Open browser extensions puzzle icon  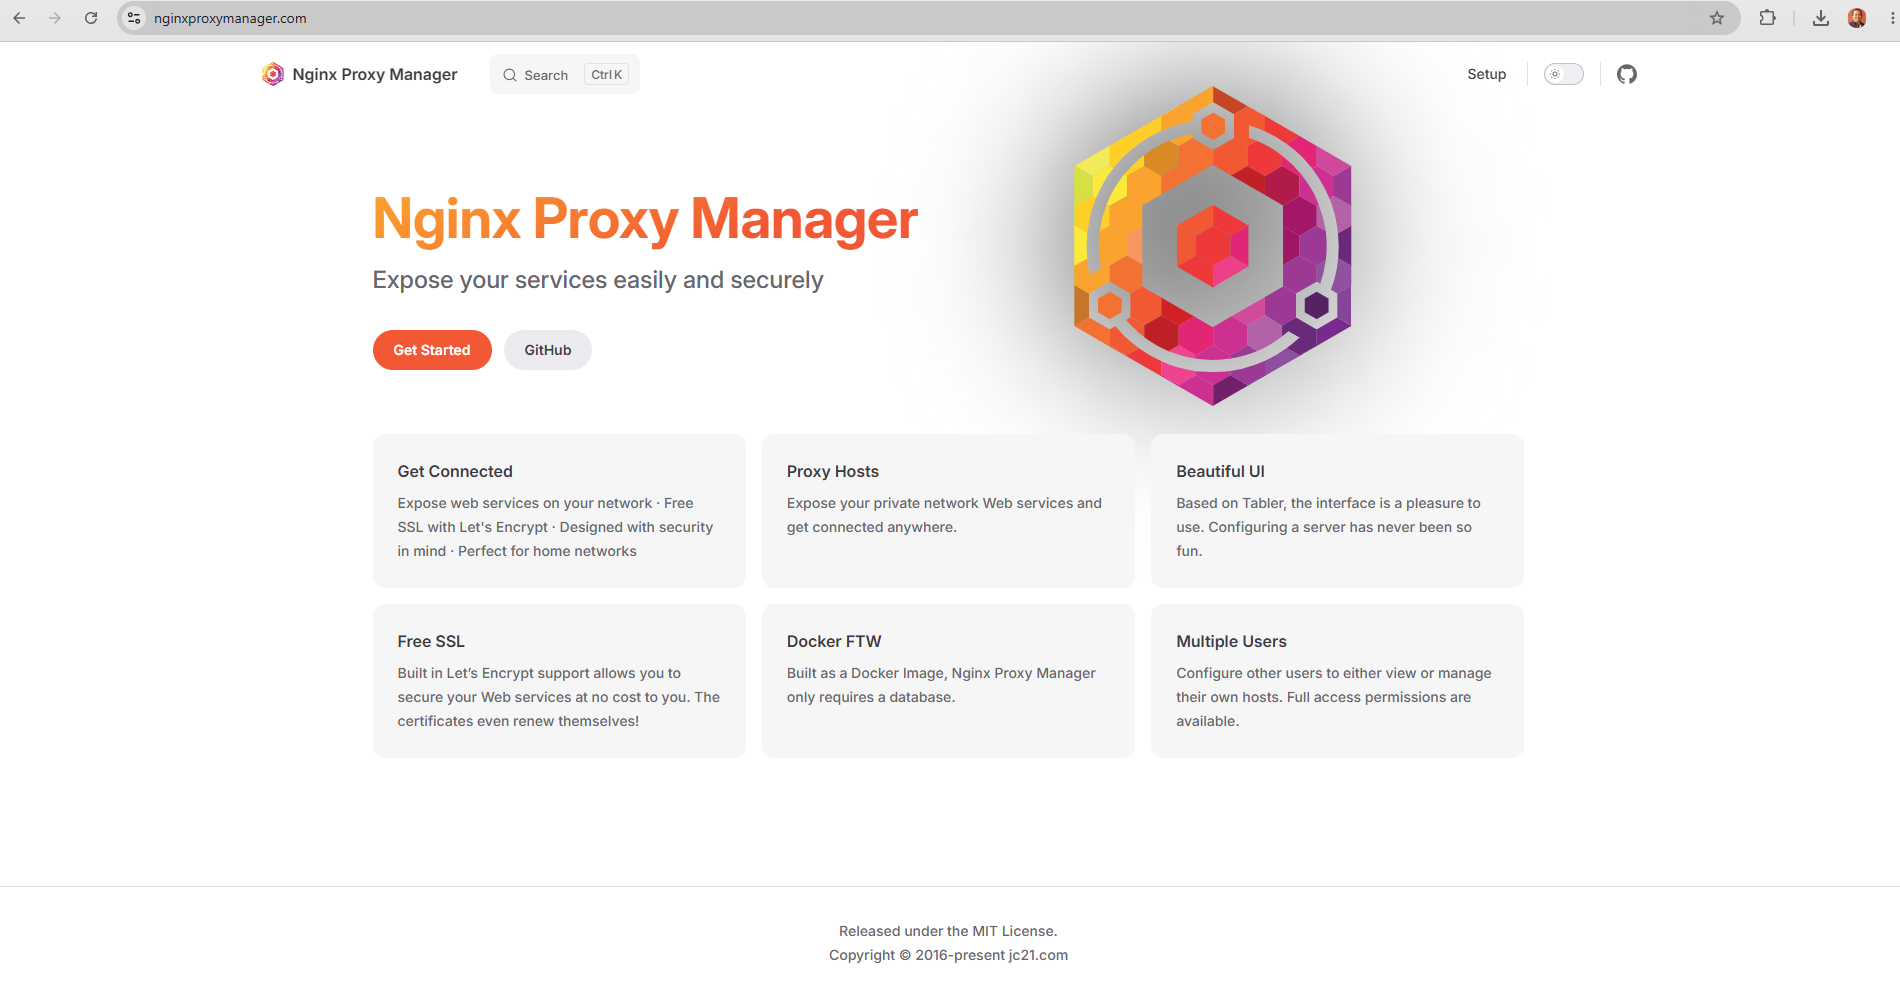point(1768,18)
